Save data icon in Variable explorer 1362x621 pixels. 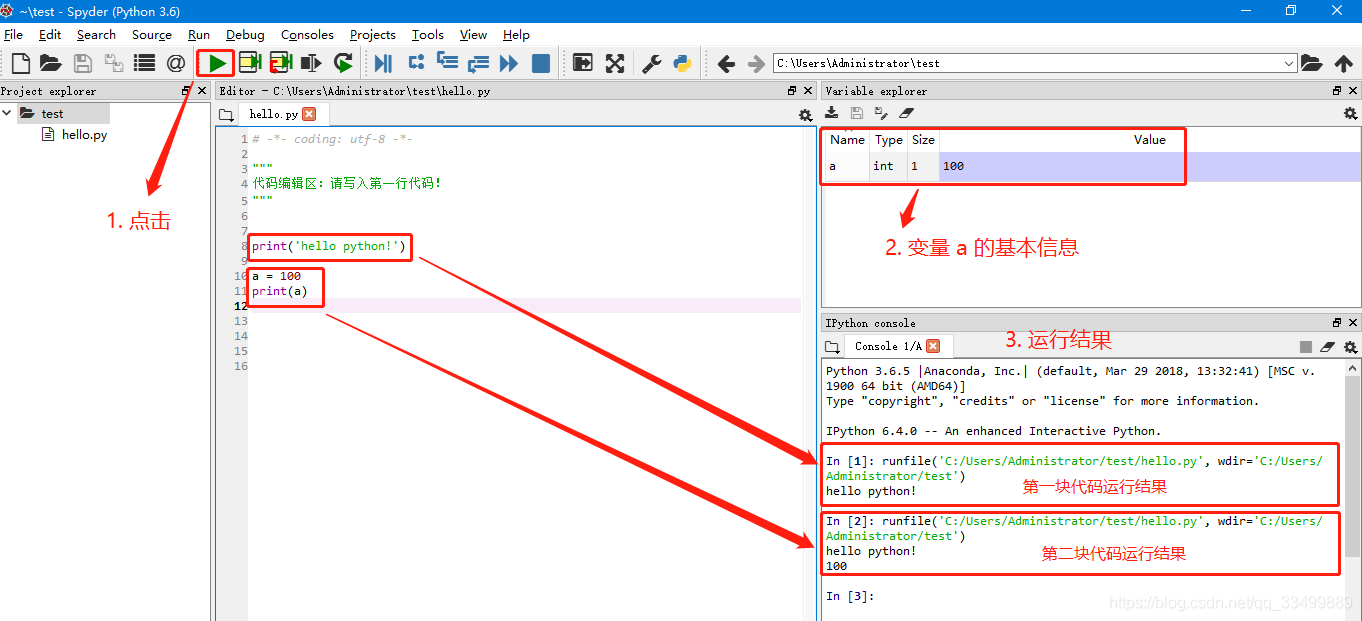856,113
